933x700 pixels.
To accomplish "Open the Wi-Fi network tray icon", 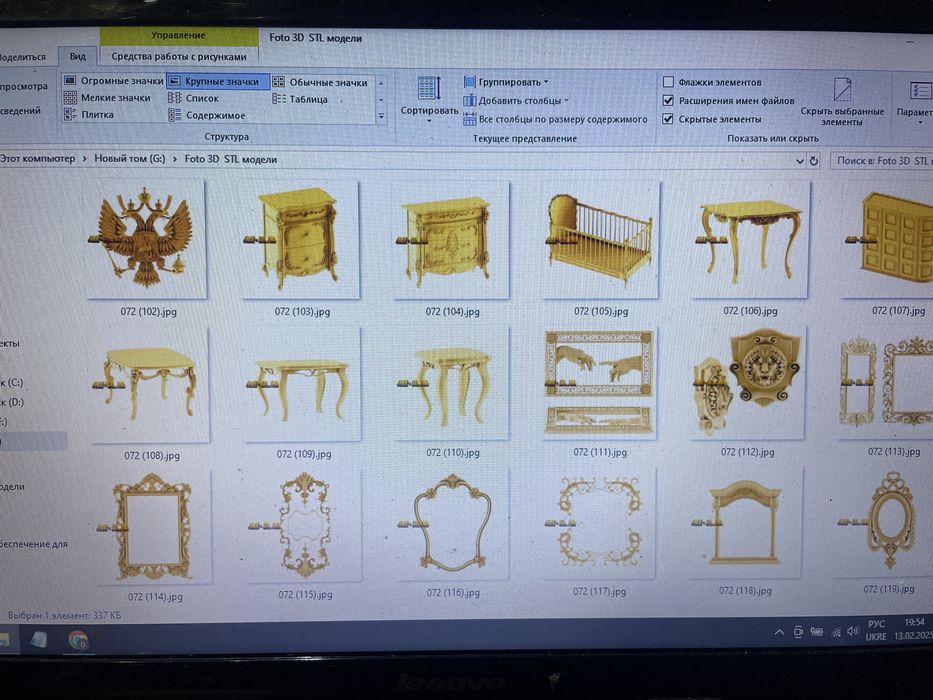I will 836,632.
